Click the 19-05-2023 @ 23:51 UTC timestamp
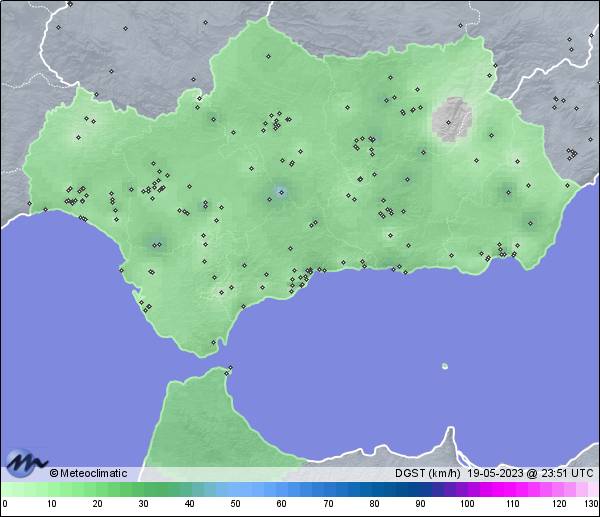The image size is (600, 517). coord(530,473)
